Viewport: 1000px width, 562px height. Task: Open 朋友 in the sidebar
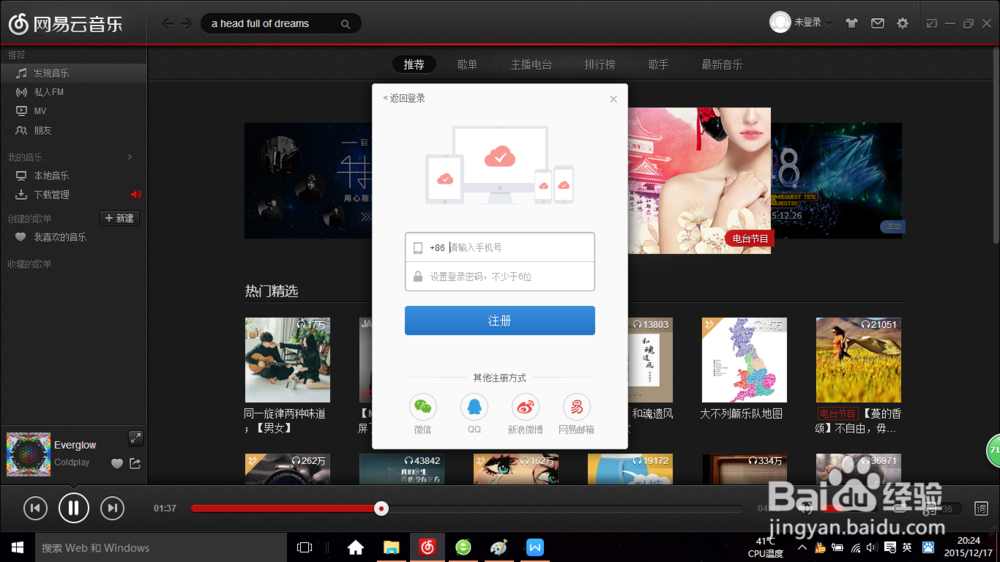(73, 130)
